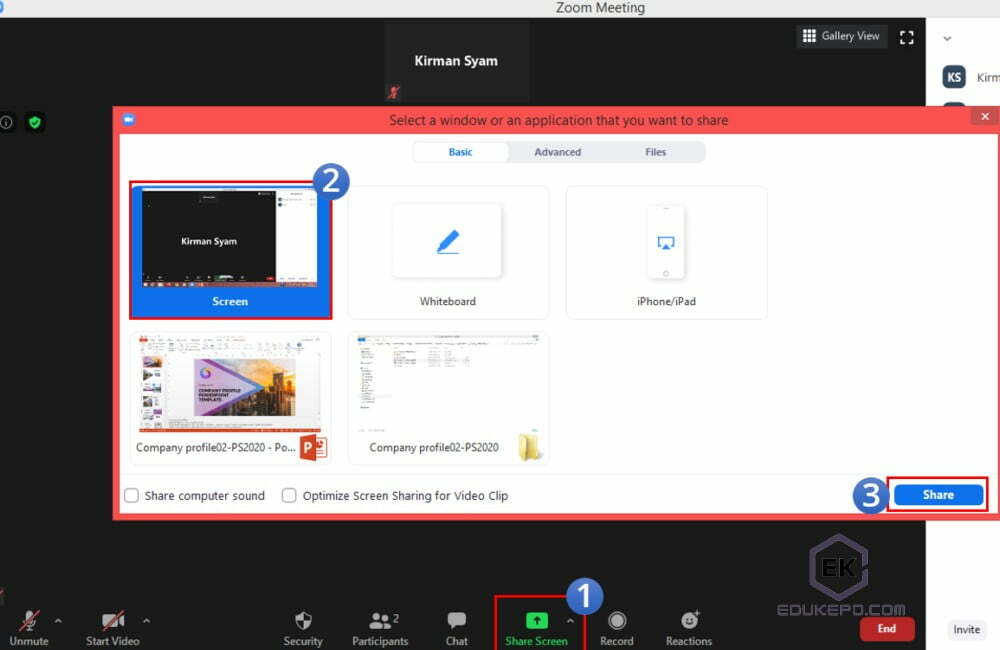Expand microphone audio options chevron

56,622
